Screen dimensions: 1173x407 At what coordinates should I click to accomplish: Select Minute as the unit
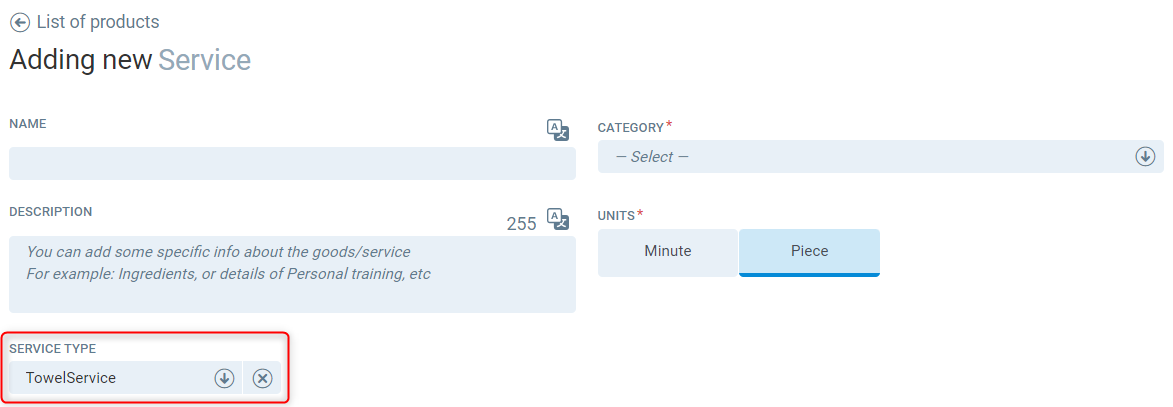(668, 252)
